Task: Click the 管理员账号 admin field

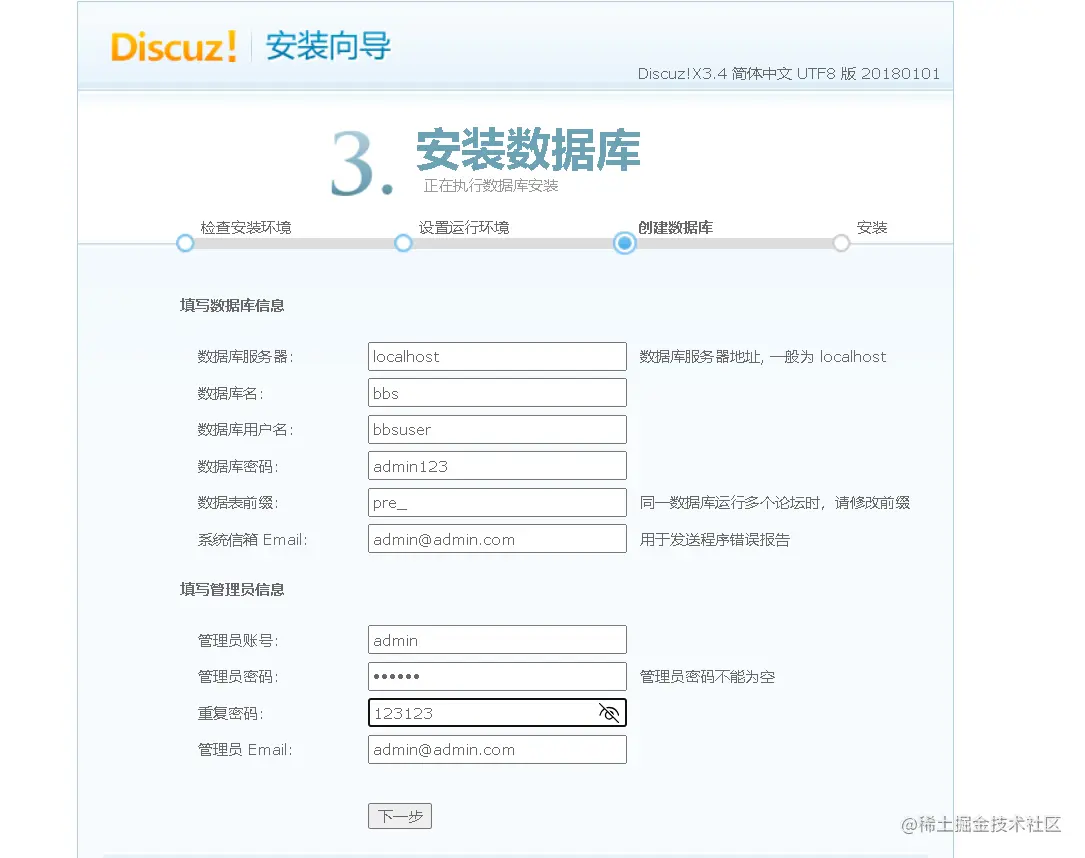Action: [x=497, y=640]
